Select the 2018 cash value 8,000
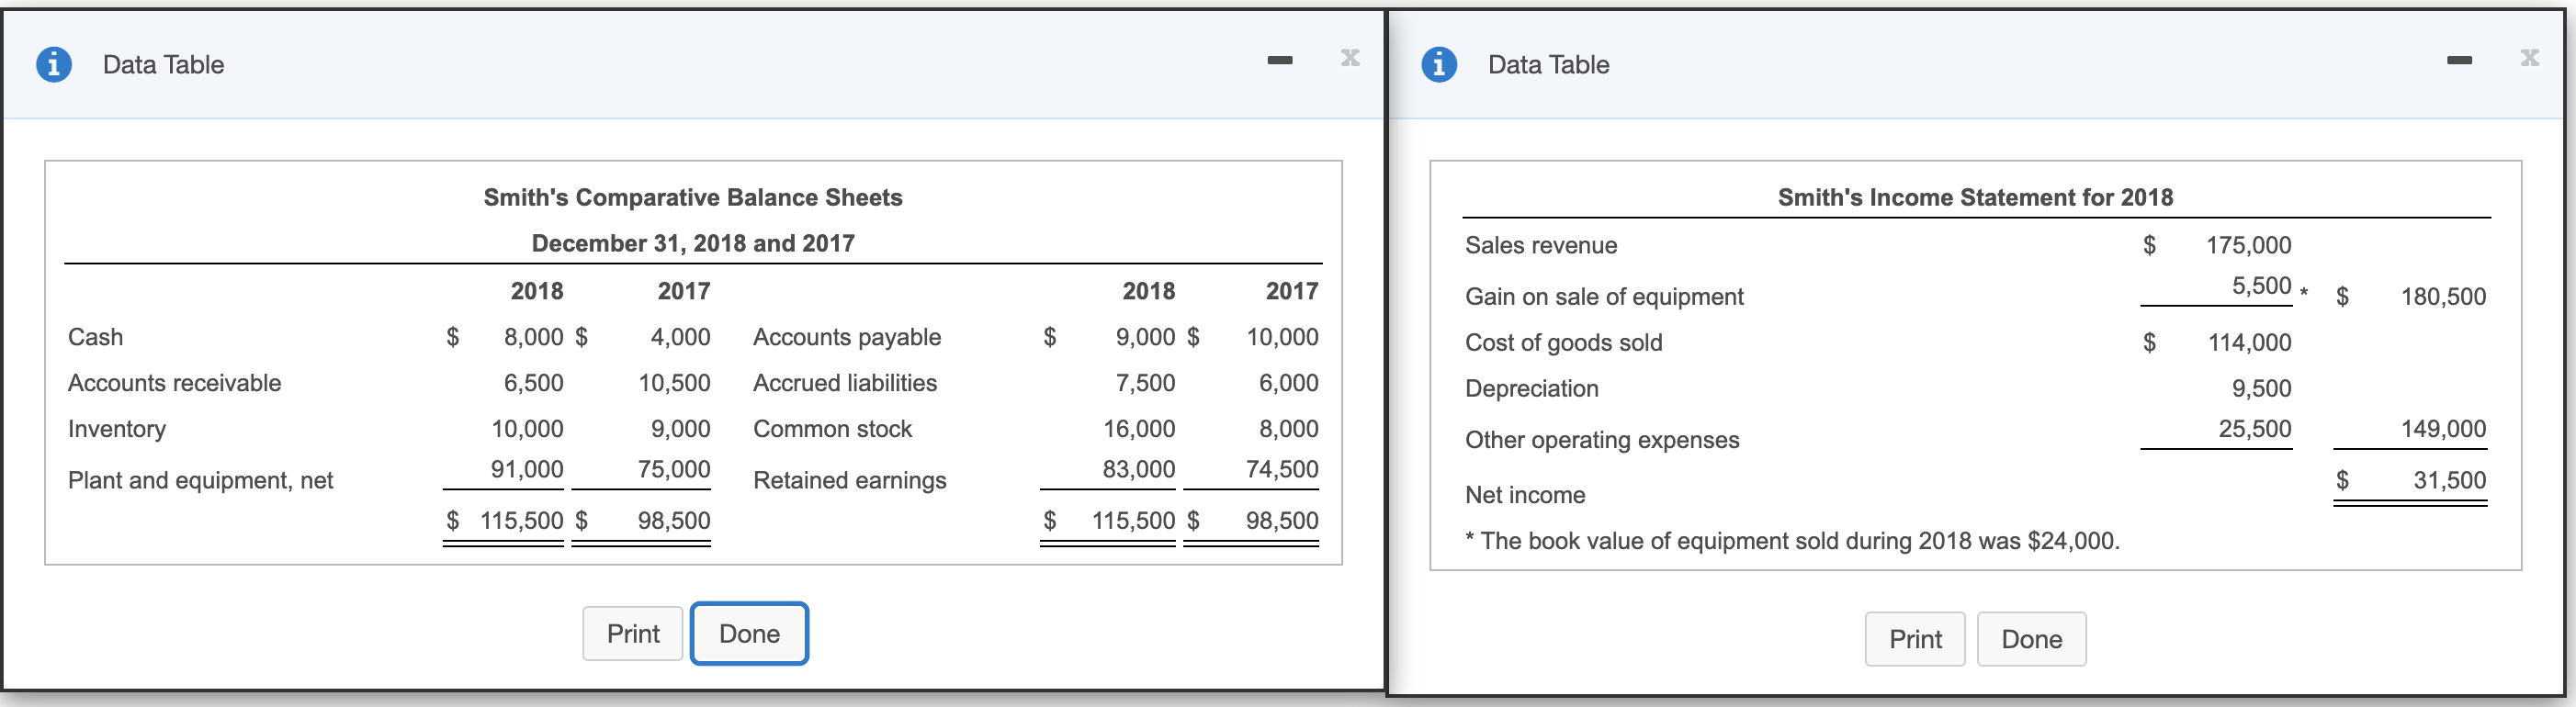 click(533, 337)
